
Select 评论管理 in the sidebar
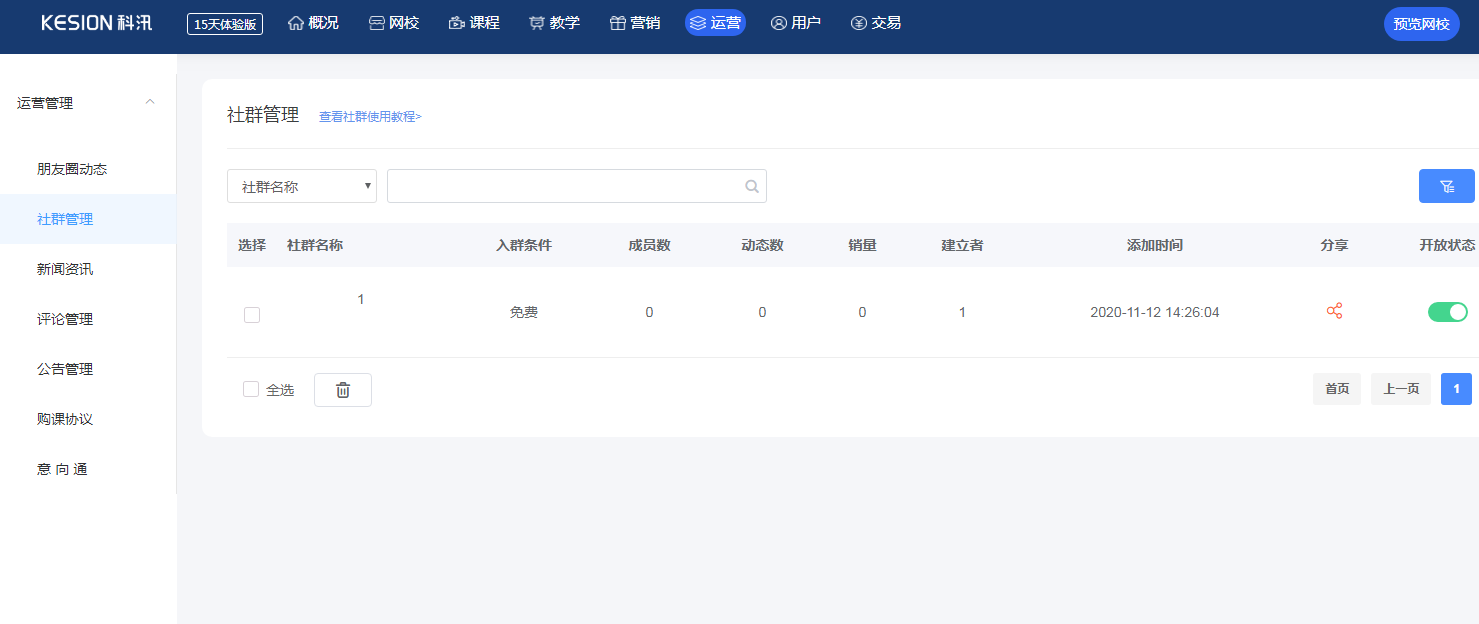[x=65, y=319]
